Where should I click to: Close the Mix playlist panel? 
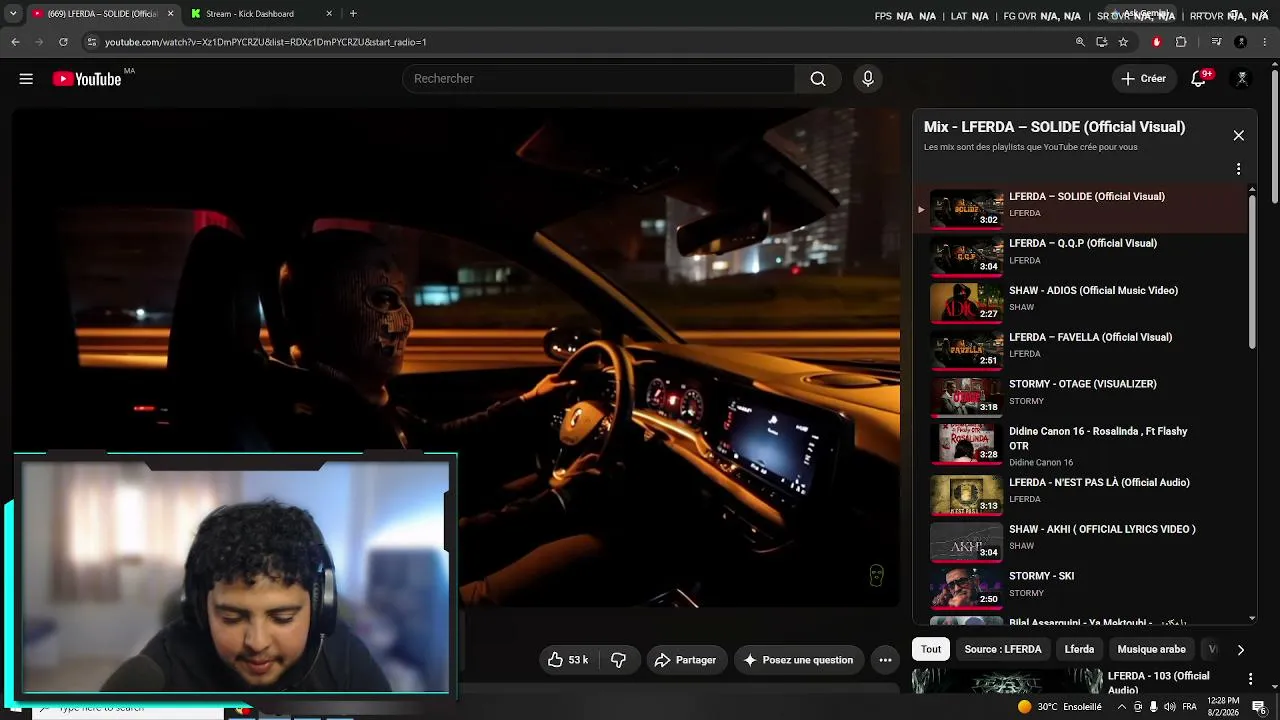1239,136
